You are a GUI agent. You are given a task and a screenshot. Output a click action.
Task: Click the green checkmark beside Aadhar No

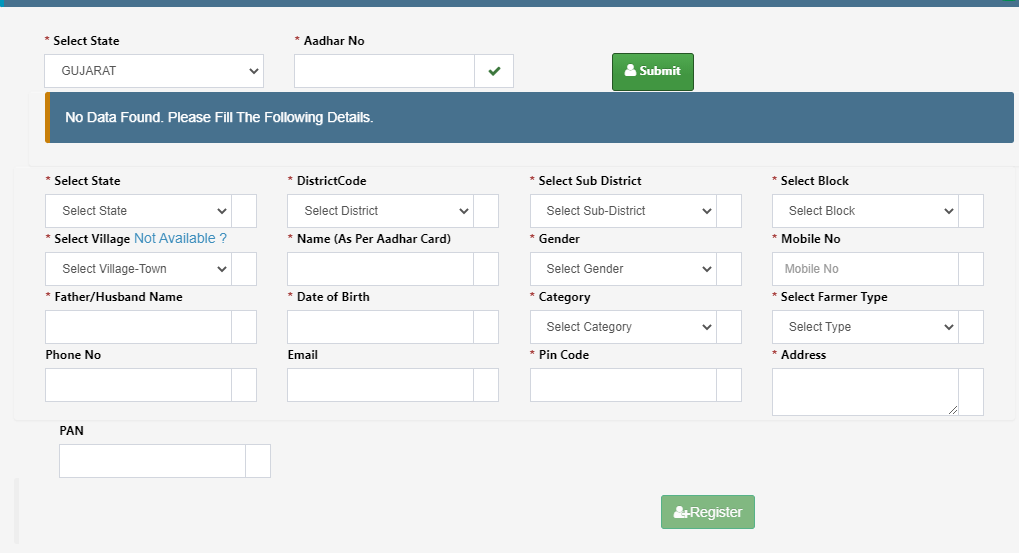click(494, 71)
